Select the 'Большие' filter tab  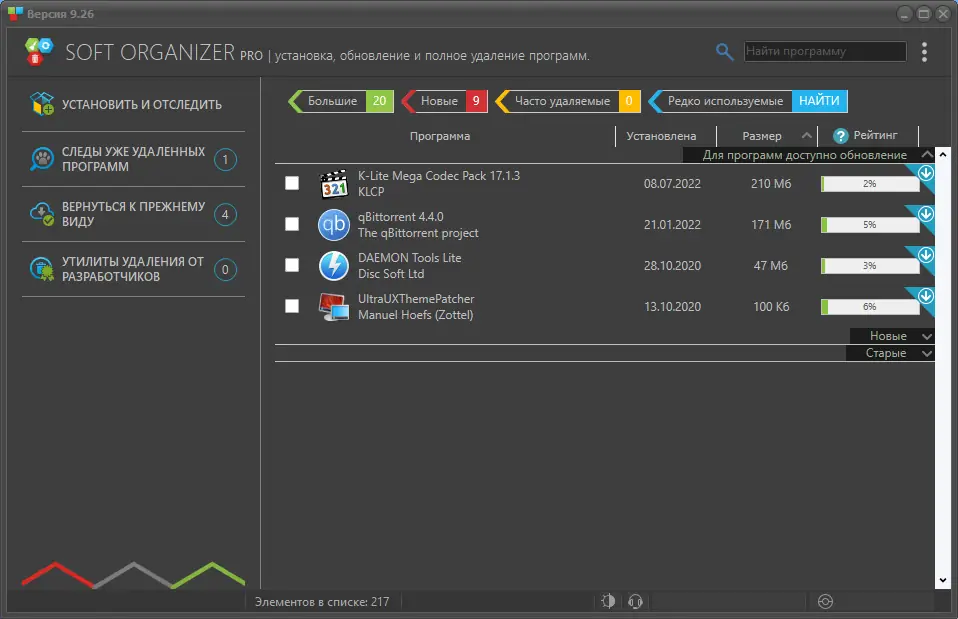point(341,101)
